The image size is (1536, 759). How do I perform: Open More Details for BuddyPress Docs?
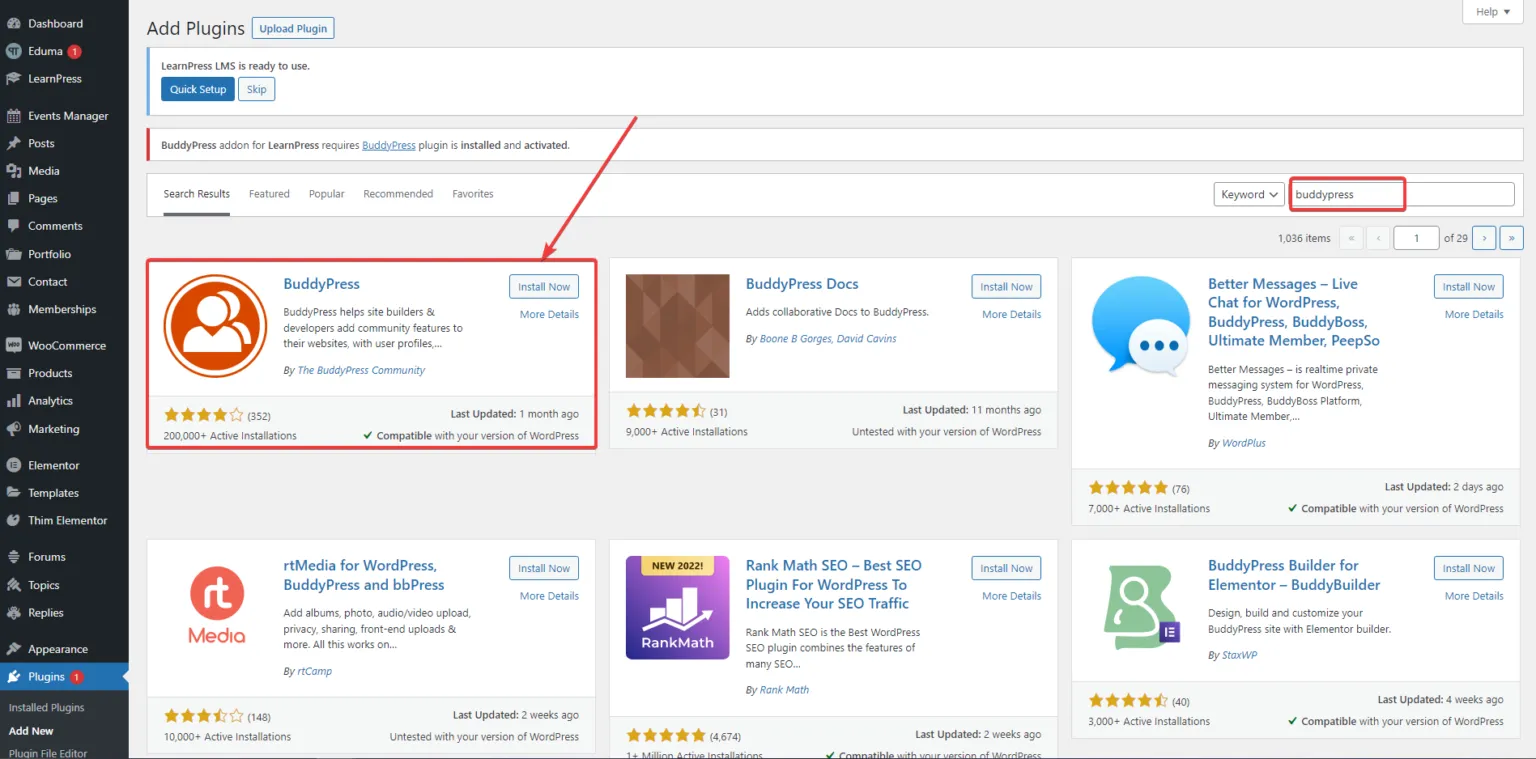[x=1011, y=314]
